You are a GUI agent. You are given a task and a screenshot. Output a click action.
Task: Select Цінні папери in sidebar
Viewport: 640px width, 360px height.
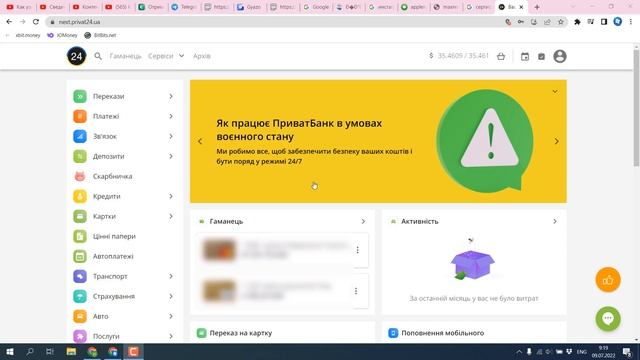click(x=114, y=236)
